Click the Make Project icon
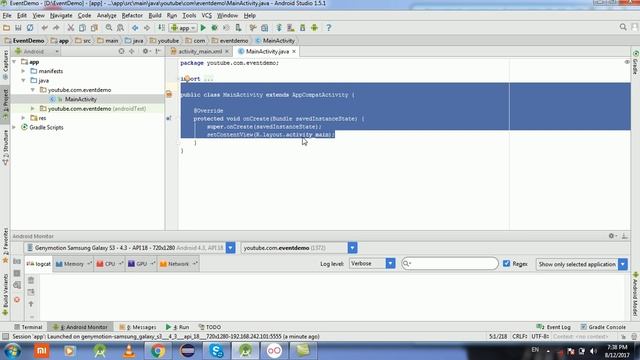The height and width of the screenshot is (360, 640). [x=161, y=28]
